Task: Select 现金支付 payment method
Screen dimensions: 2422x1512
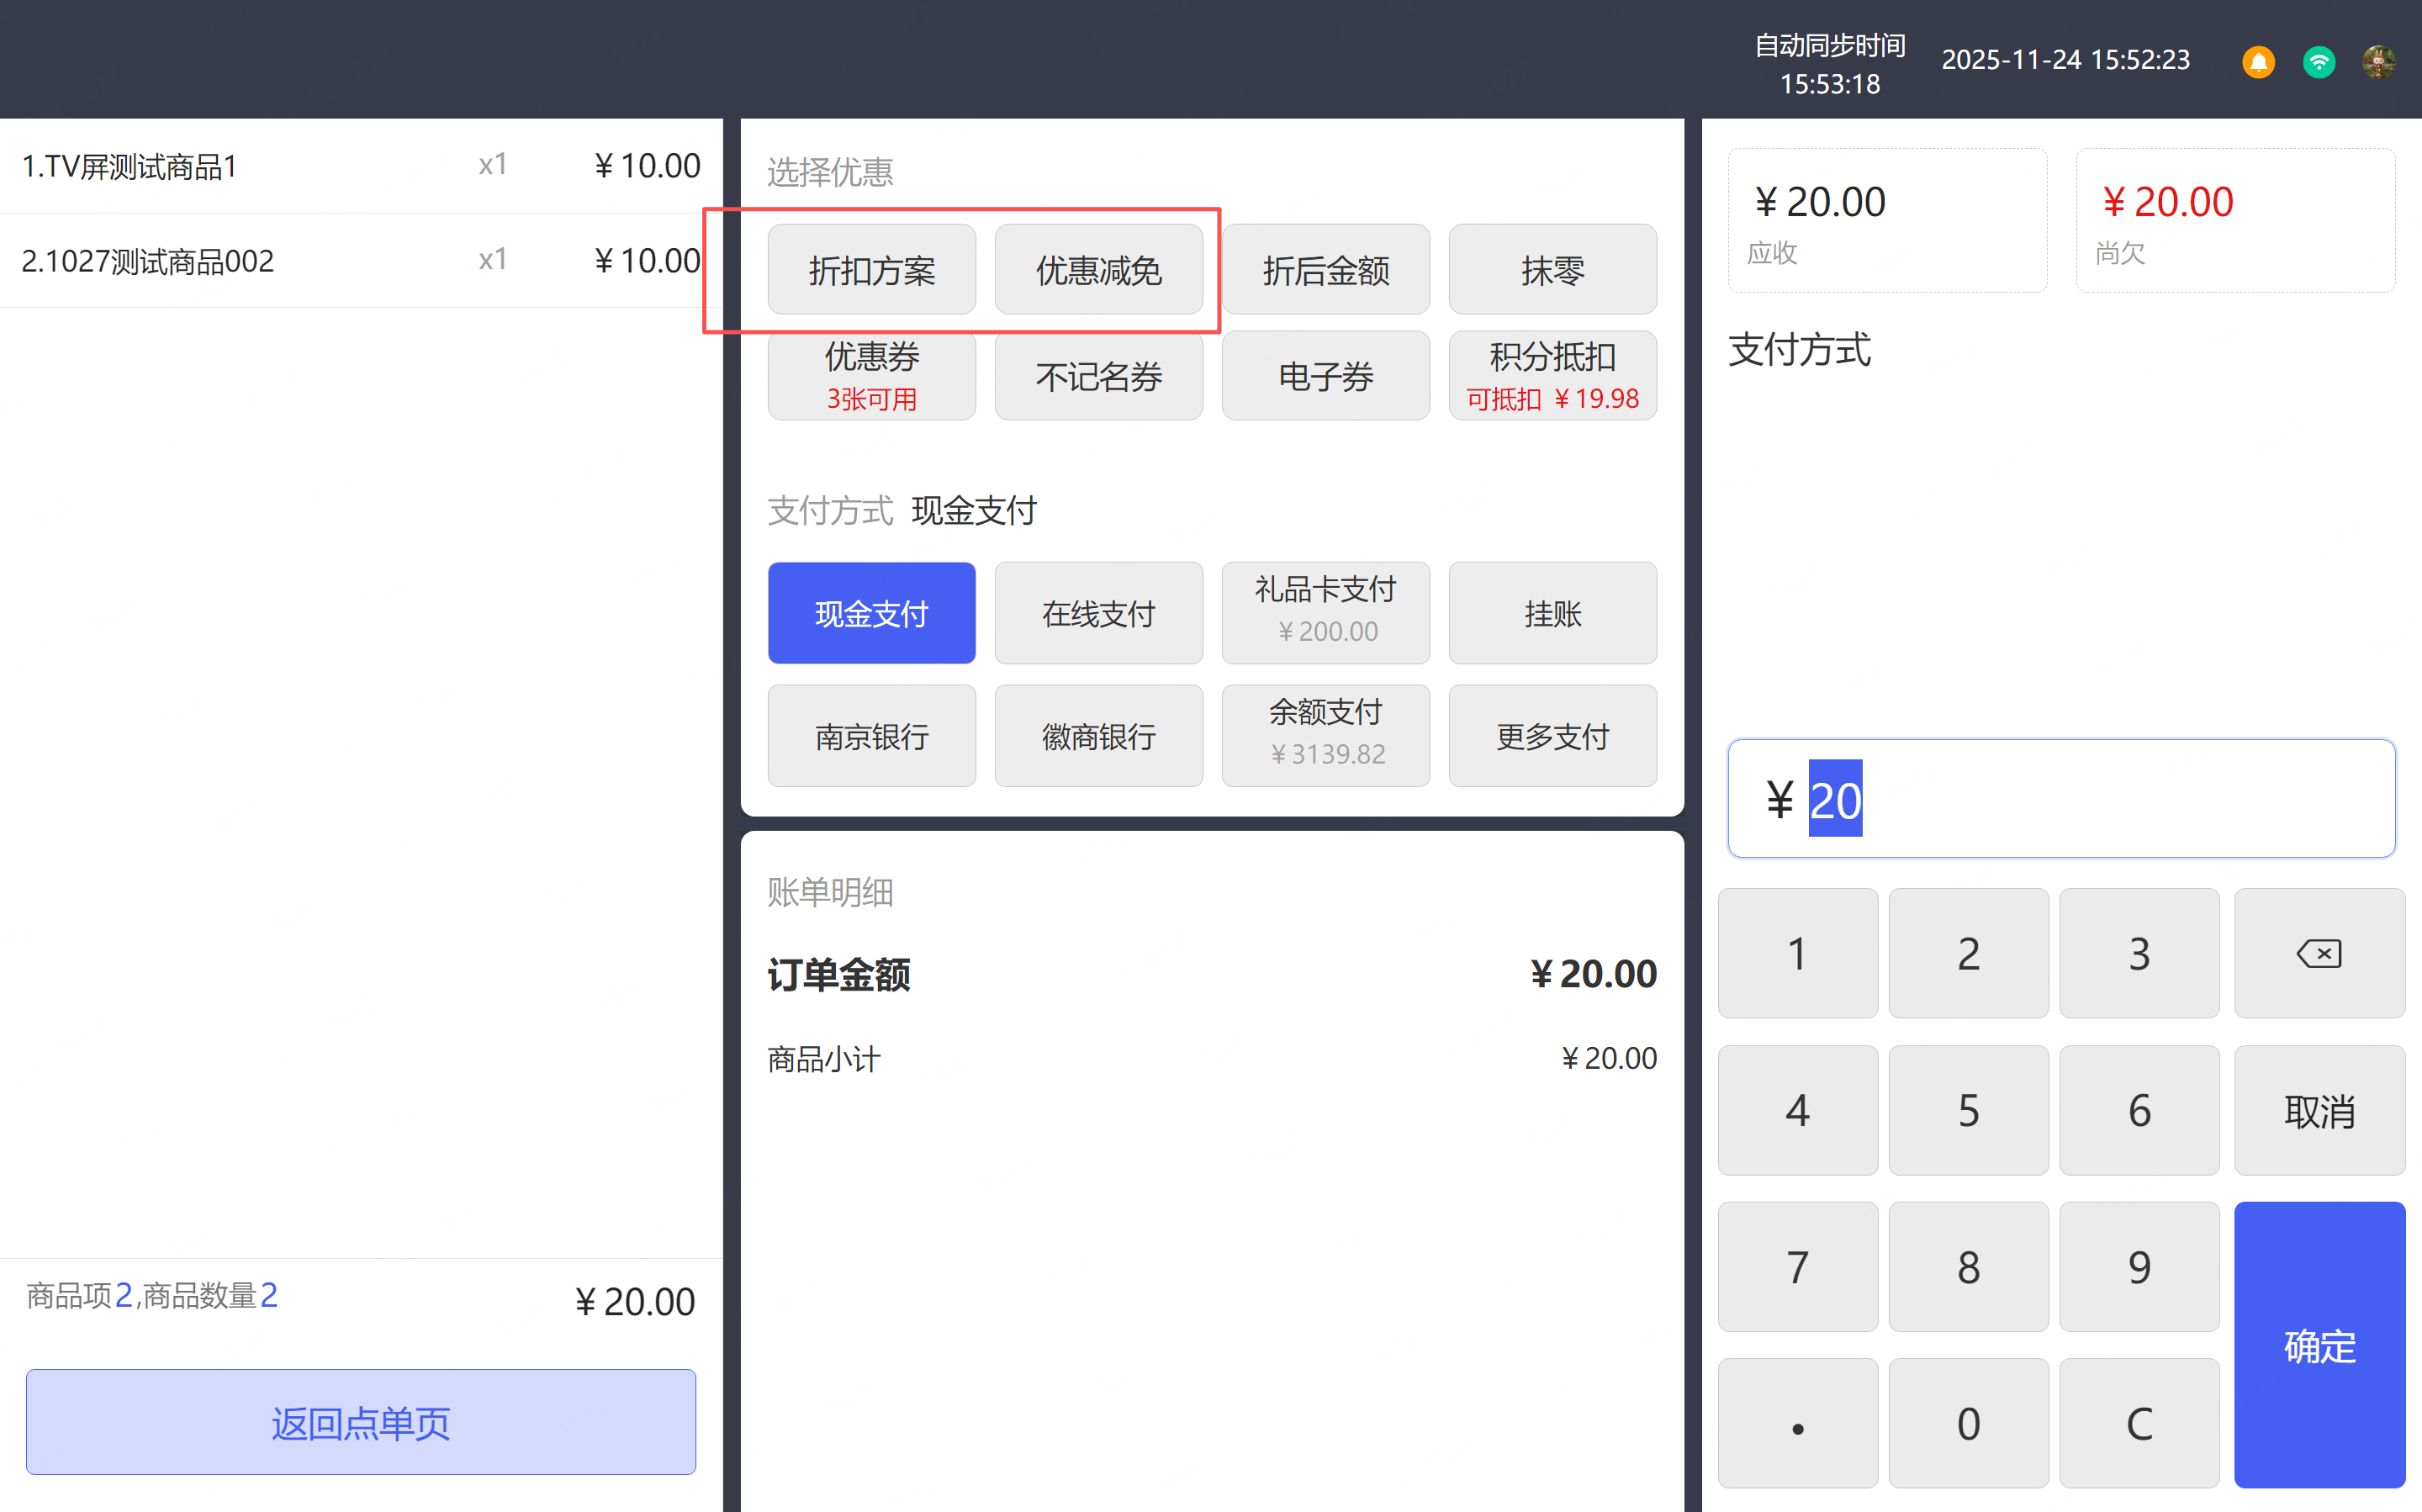Action: click(x=871, y=613)
